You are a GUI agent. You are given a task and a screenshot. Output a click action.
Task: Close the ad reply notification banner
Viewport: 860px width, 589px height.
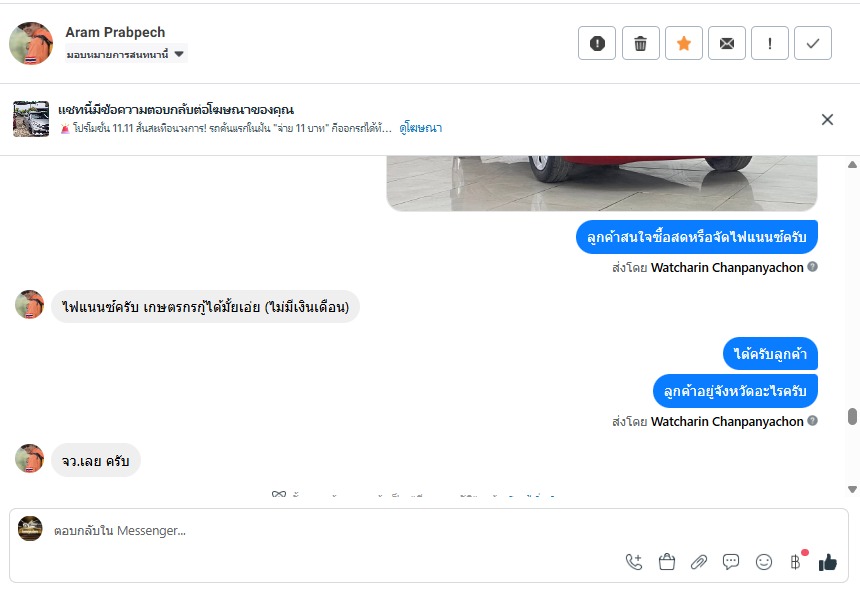827,120
